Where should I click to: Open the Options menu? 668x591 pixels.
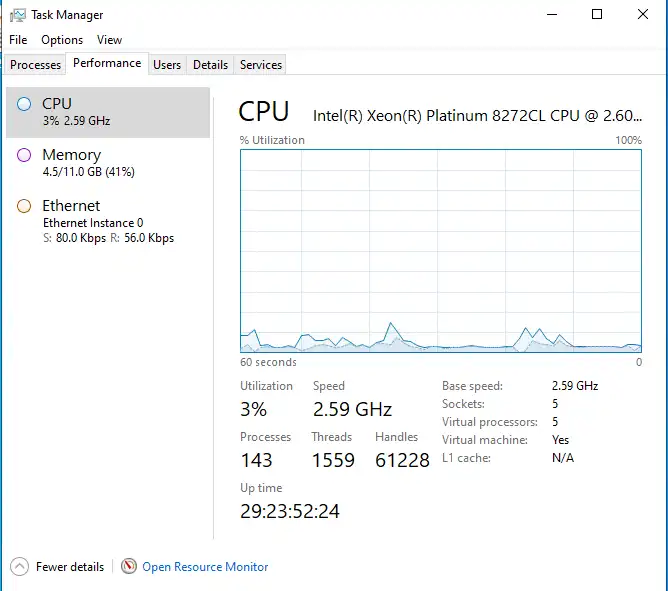62,40
